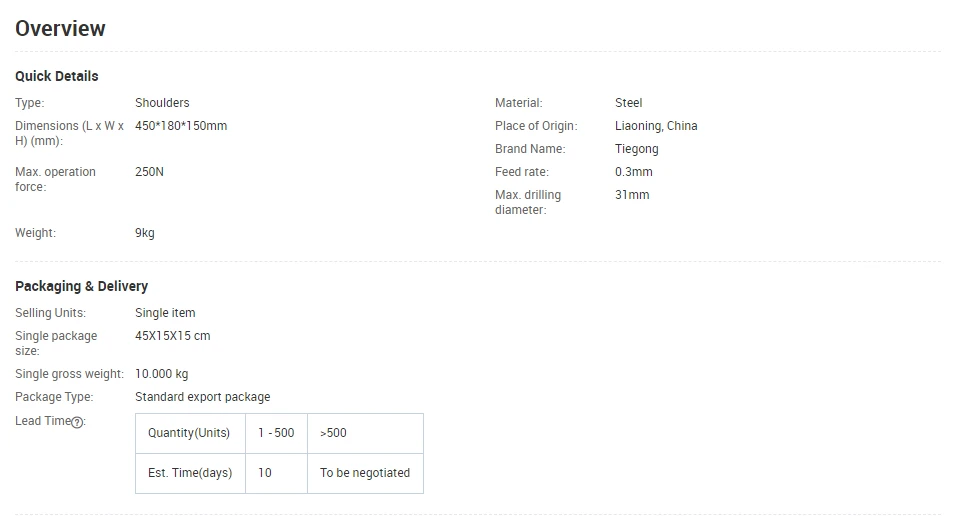Click the 1 - 500 quantity cell
This screenshot has width=957, height=516.
[276, 434]
